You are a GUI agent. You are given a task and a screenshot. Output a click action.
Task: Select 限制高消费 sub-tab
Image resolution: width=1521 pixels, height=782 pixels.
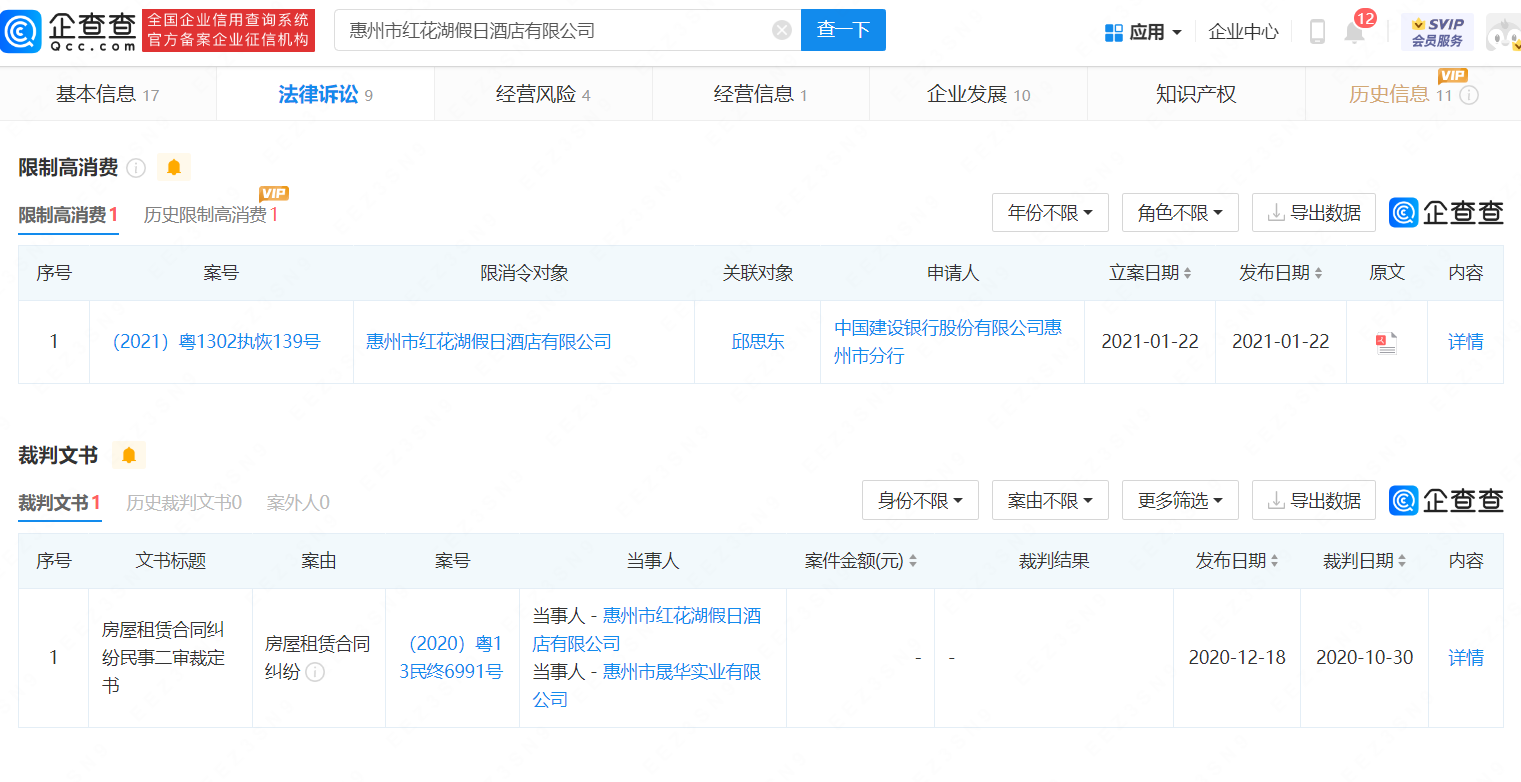click(68, 214)
